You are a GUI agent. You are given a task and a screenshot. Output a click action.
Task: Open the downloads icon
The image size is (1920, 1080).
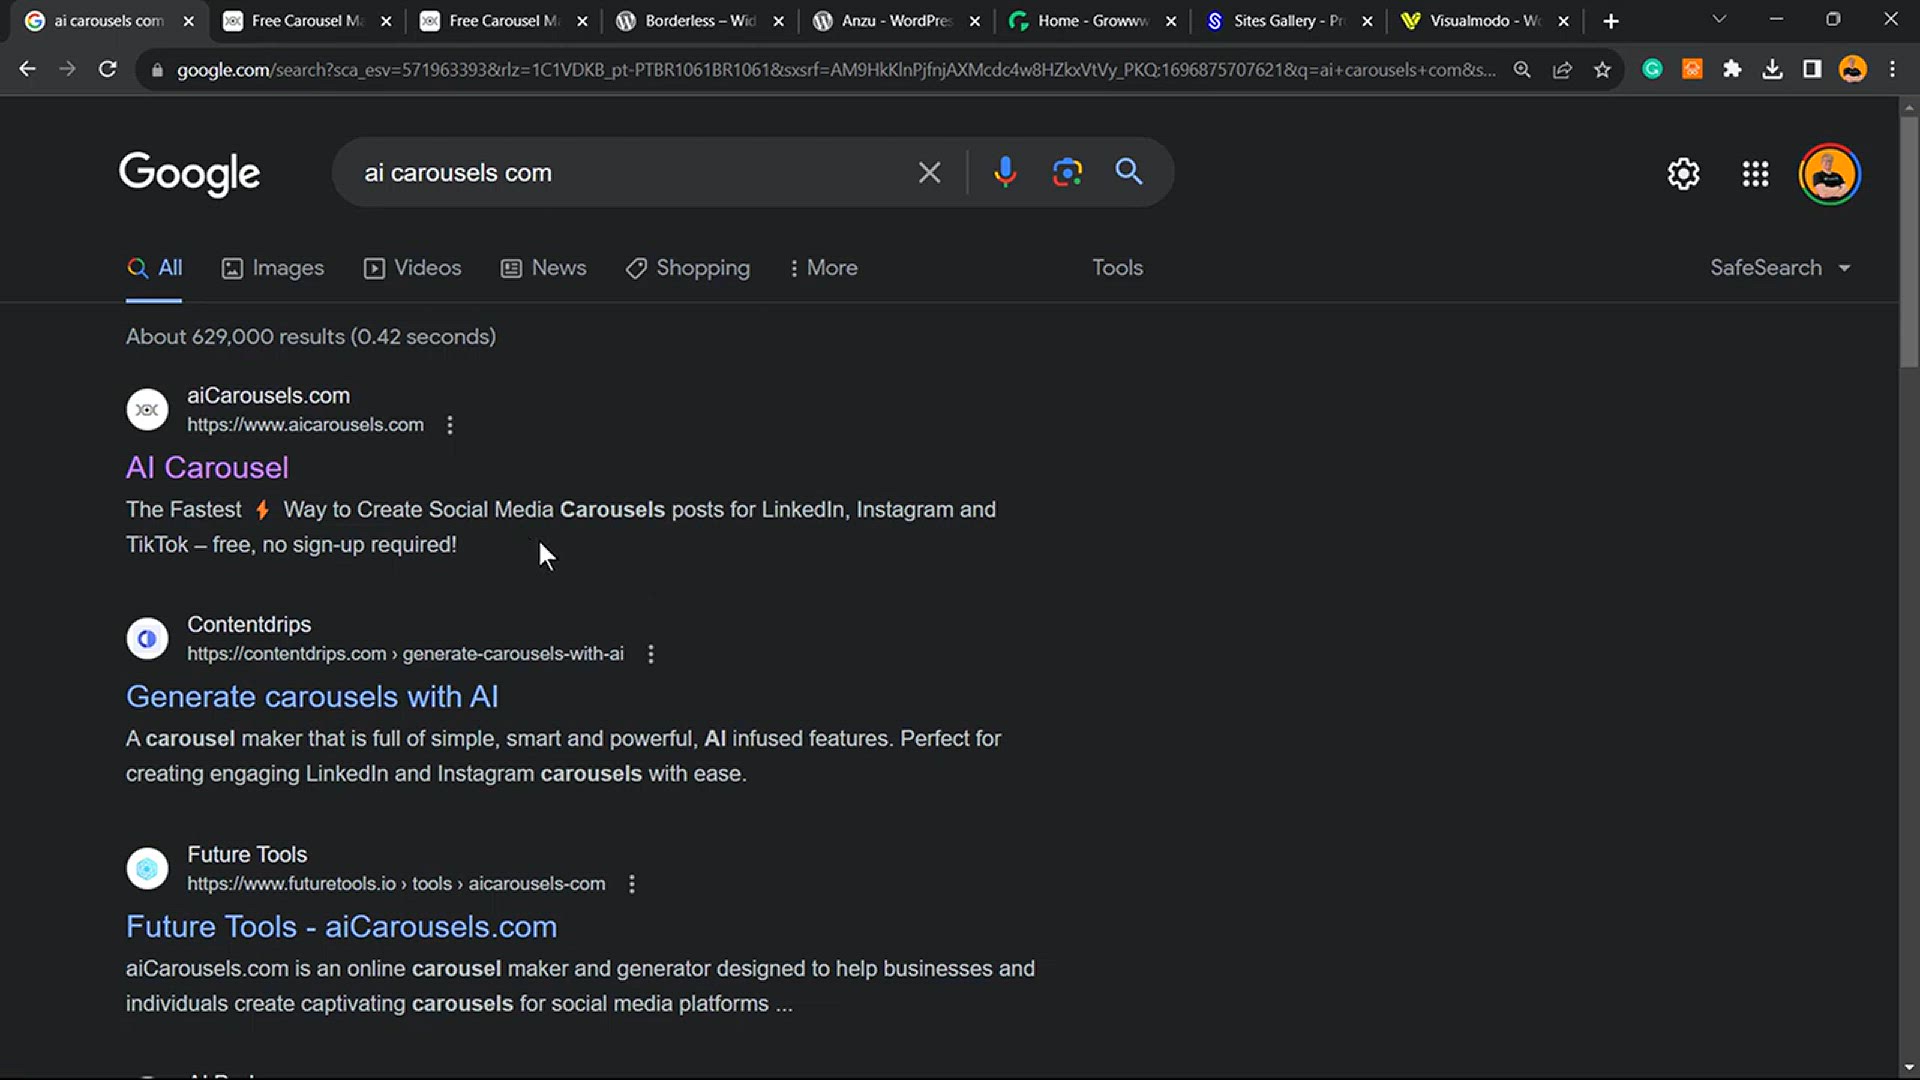click(x=1772, y=69)
